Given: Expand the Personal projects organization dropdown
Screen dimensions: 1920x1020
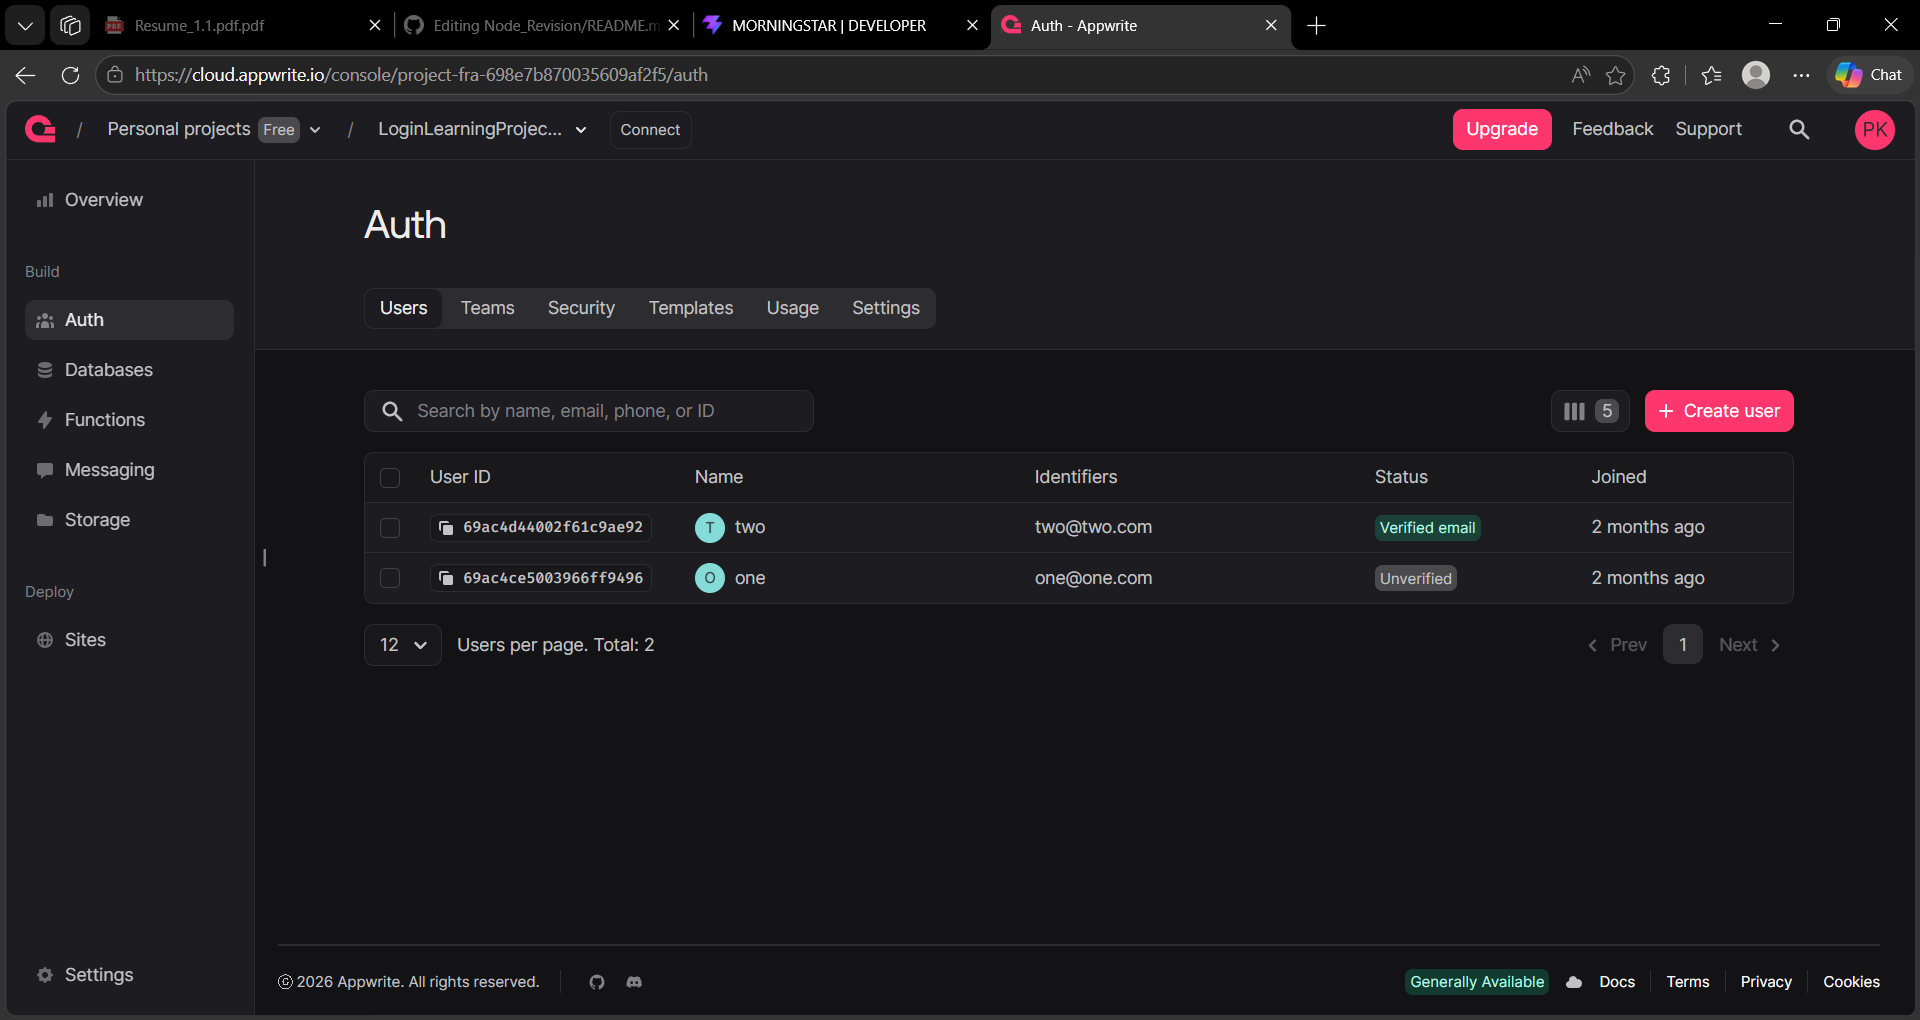Looking at the screenshot, I should point(315,130).
